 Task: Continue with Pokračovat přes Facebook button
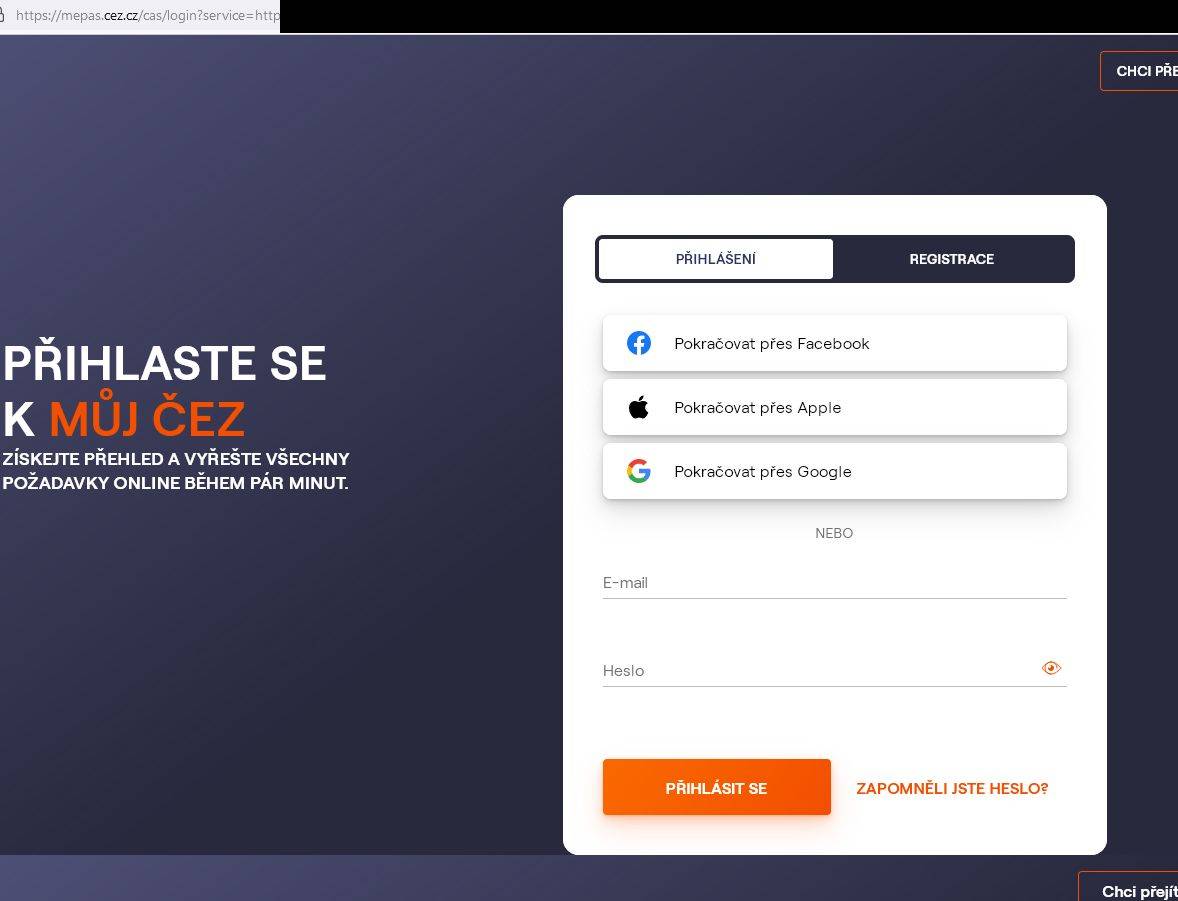pyautogui.click(x=835, y=343)
